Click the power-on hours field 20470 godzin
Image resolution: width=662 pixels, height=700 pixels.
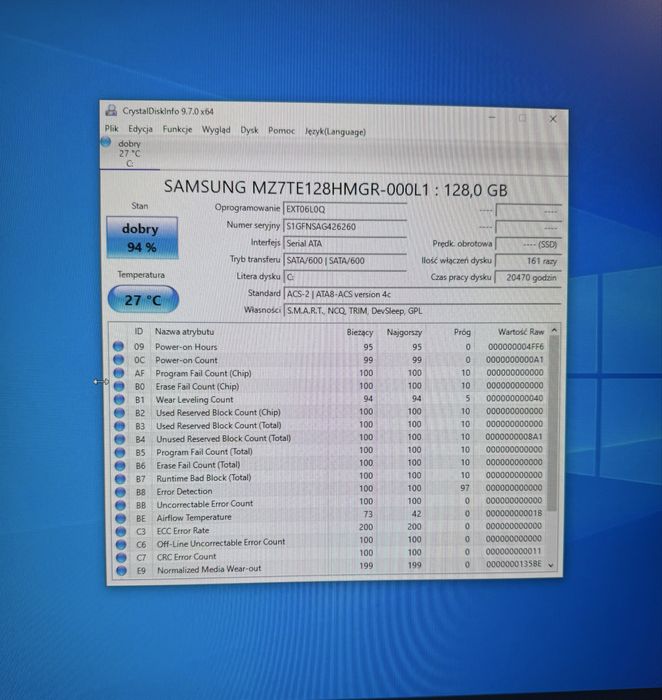pos(528,277)
